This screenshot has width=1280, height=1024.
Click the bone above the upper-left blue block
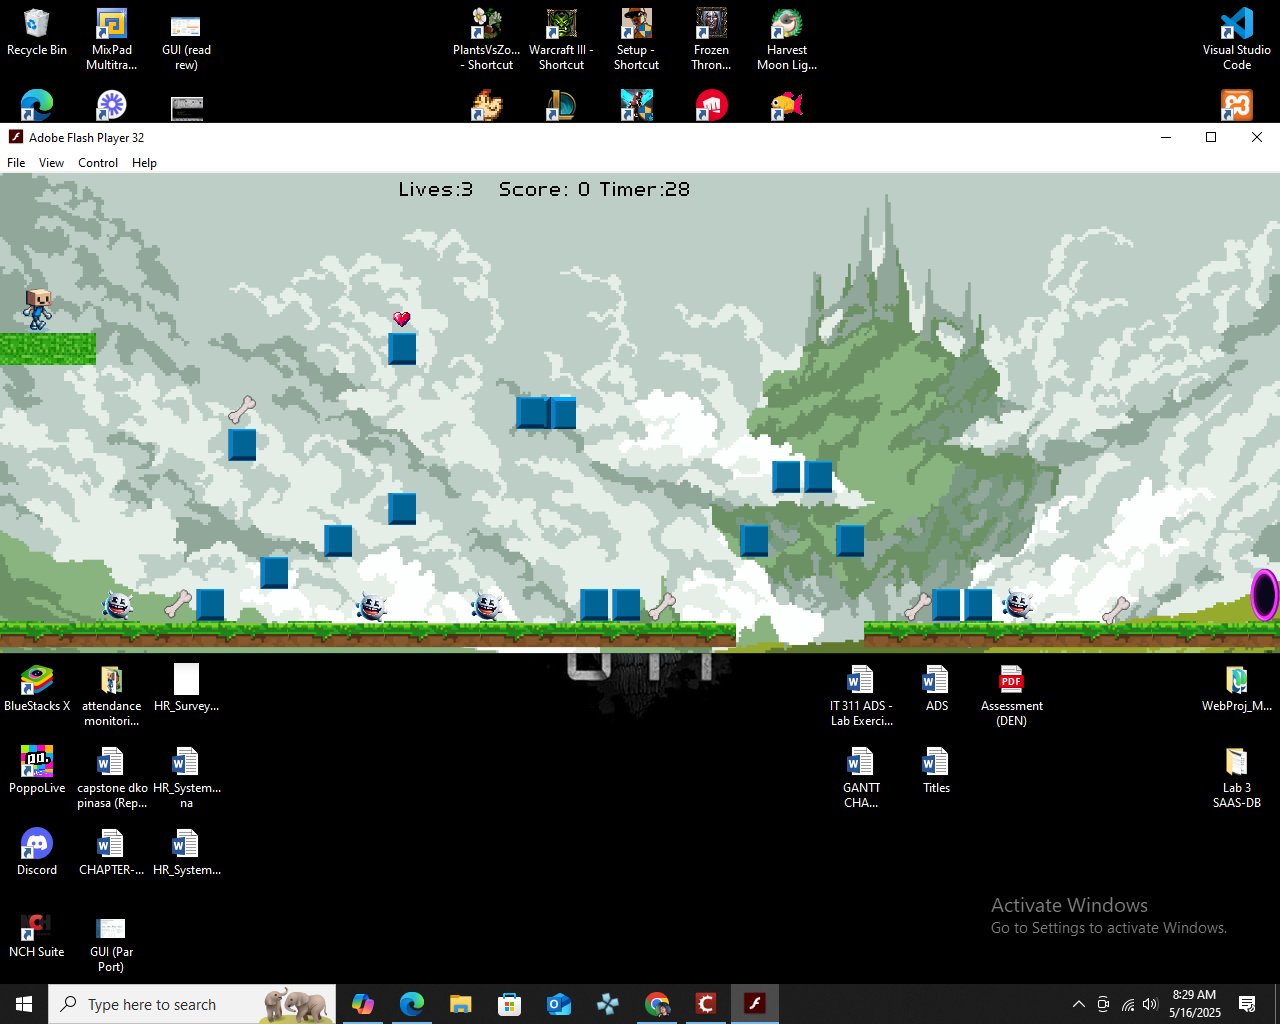[x=242, y=409]
